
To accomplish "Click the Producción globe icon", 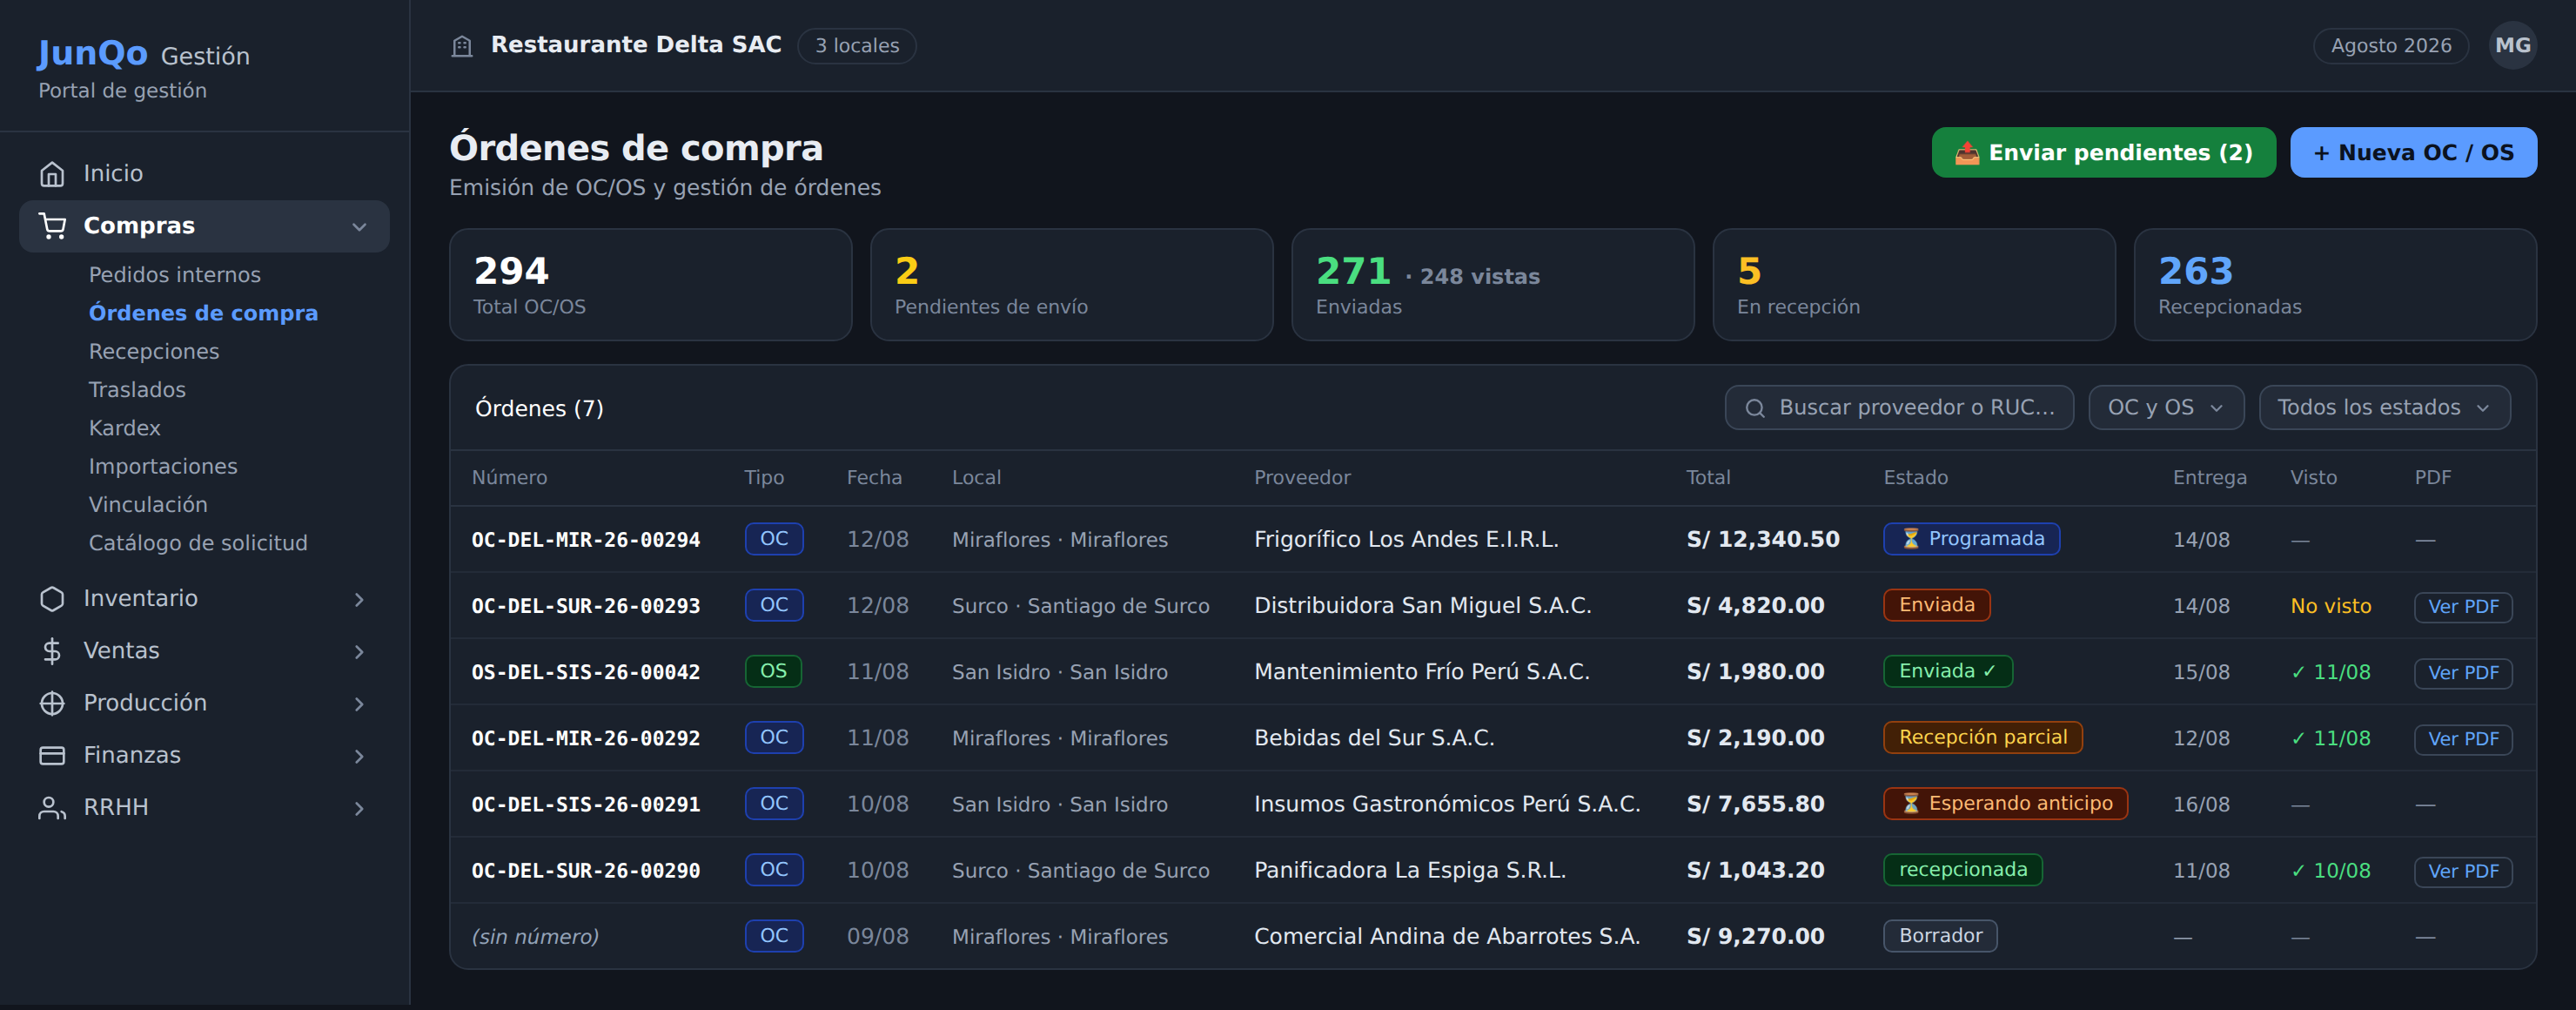I will [52, 703].
